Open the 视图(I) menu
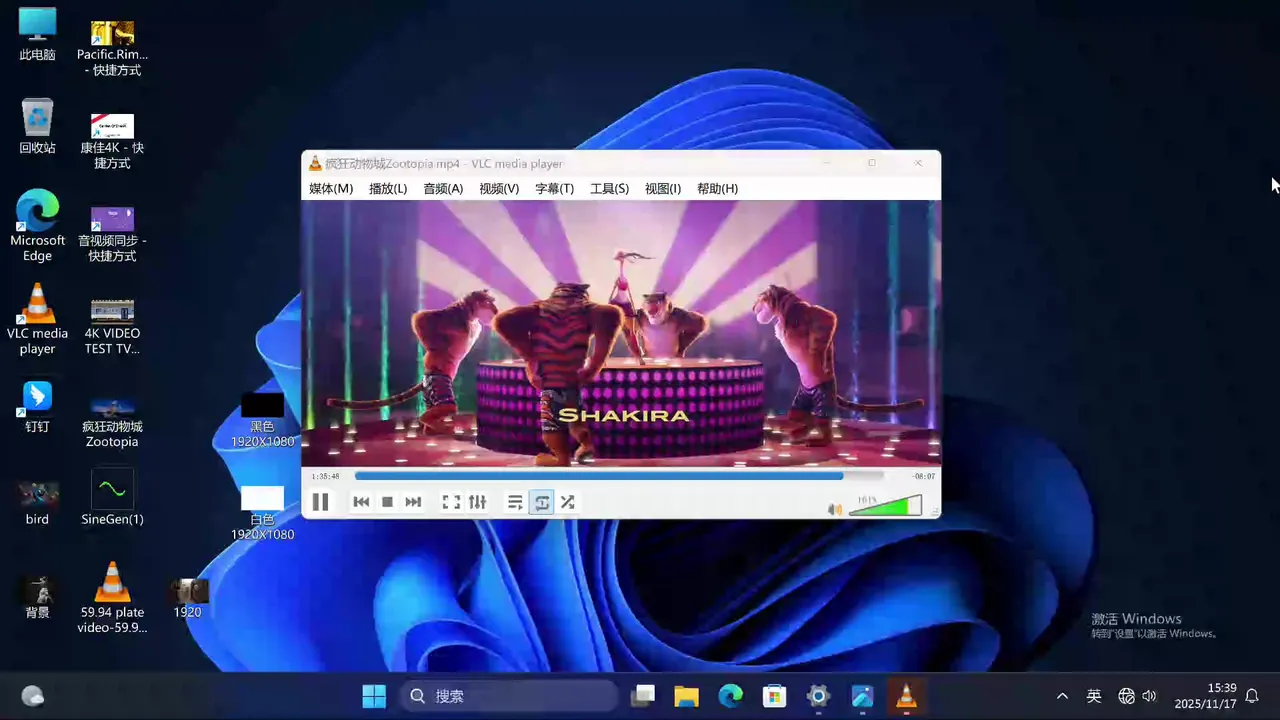This screenshot has width=1280, height=720. (x=663, y=189)
